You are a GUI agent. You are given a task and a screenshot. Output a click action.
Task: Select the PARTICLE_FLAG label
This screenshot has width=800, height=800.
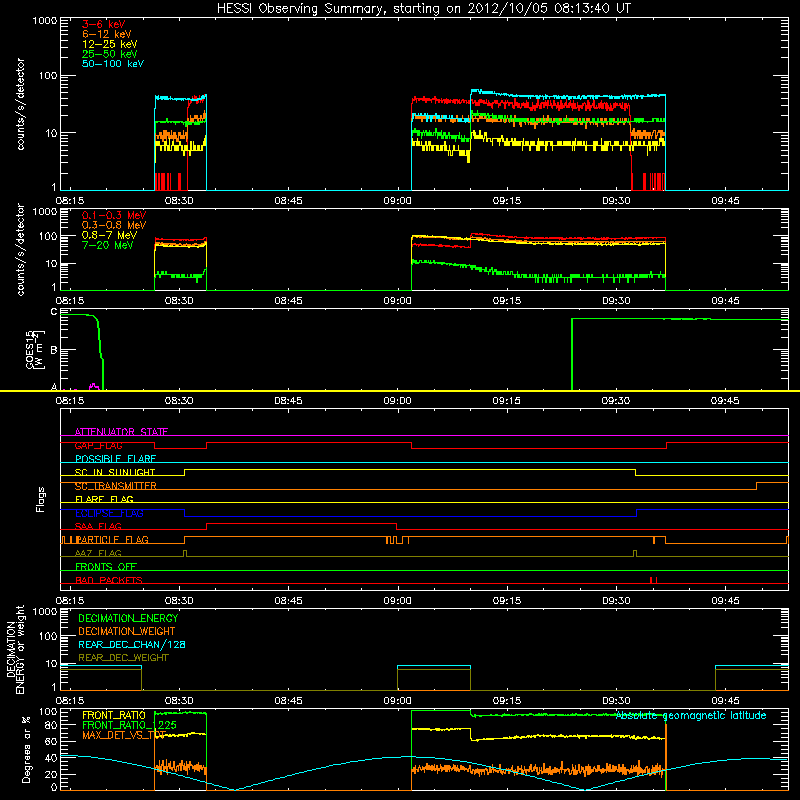click(112, 540)
